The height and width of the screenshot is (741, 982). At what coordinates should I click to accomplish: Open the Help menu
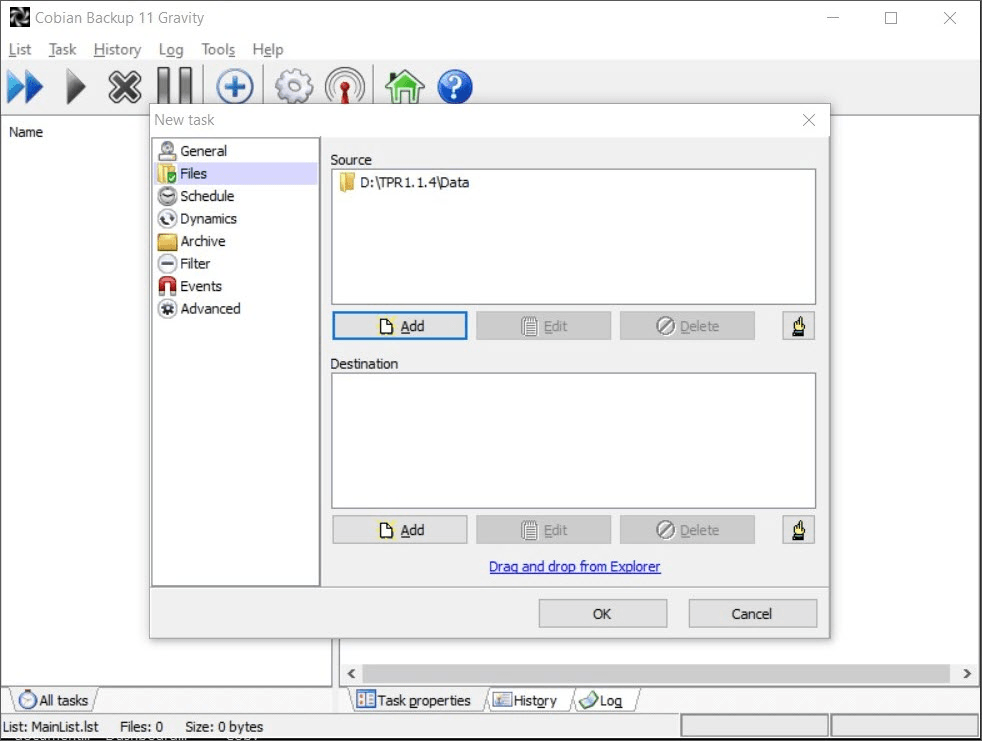coord(268,49)
